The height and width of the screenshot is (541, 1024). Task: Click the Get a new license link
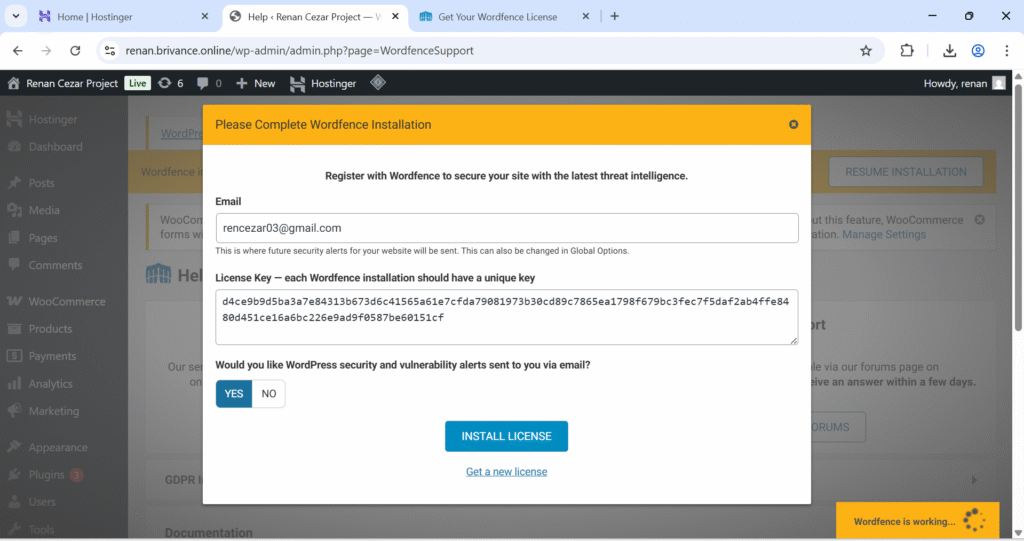click(506, 471)
